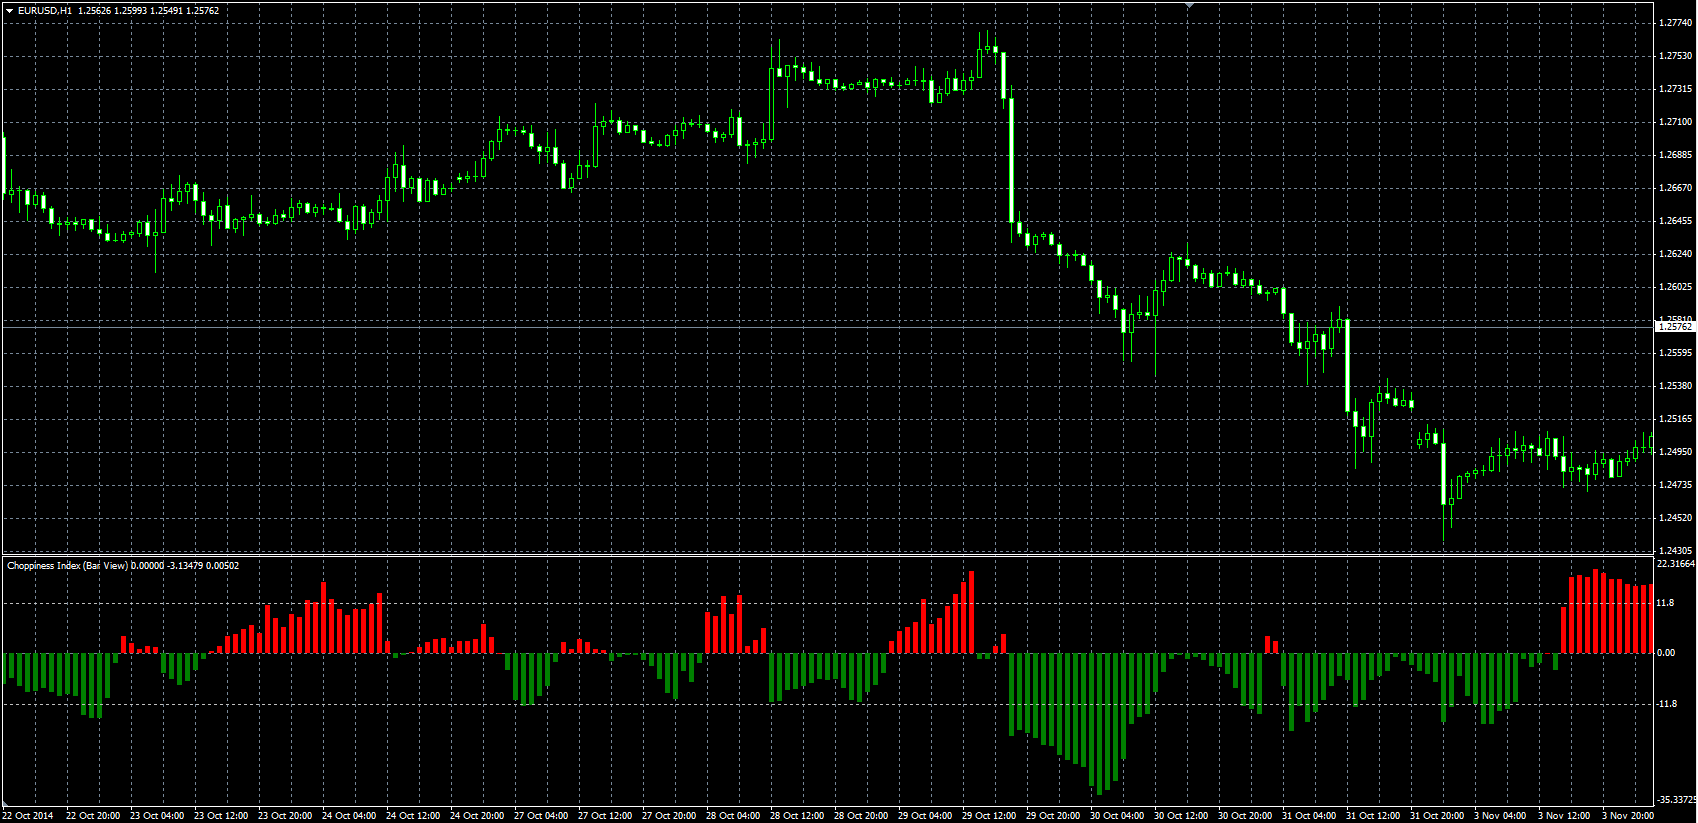
Task: Click price axis value 1.25380
Action: (x=1675, y=386)
